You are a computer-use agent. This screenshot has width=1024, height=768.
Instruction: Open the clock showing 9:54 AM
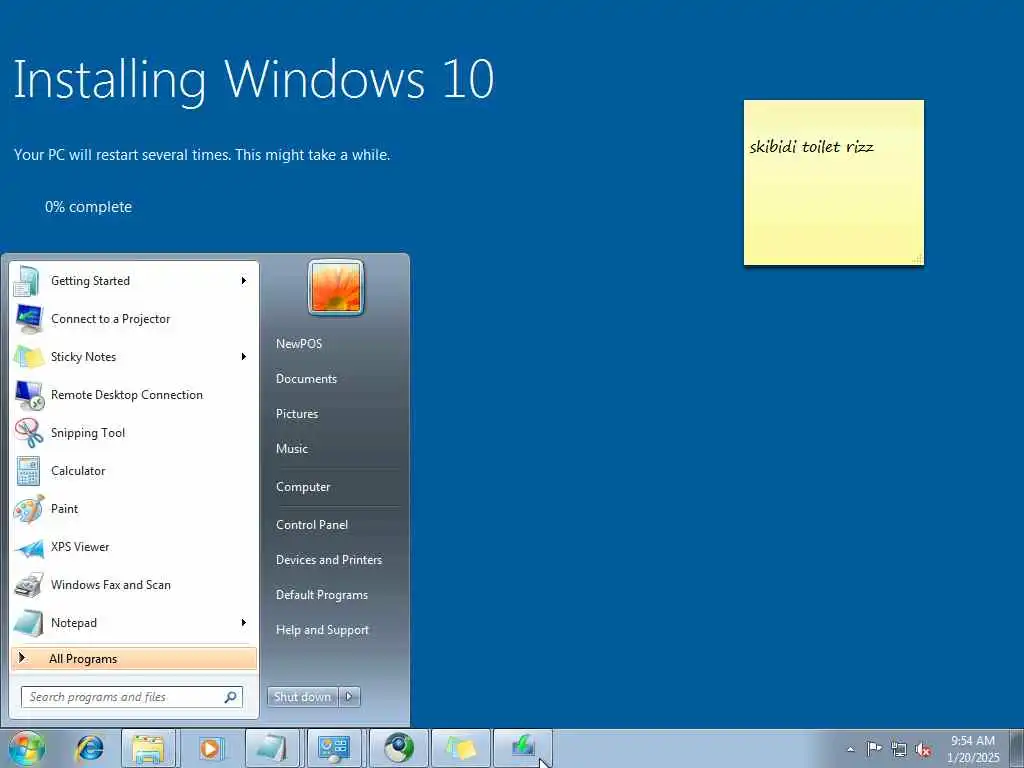click(x=973, y=749)
